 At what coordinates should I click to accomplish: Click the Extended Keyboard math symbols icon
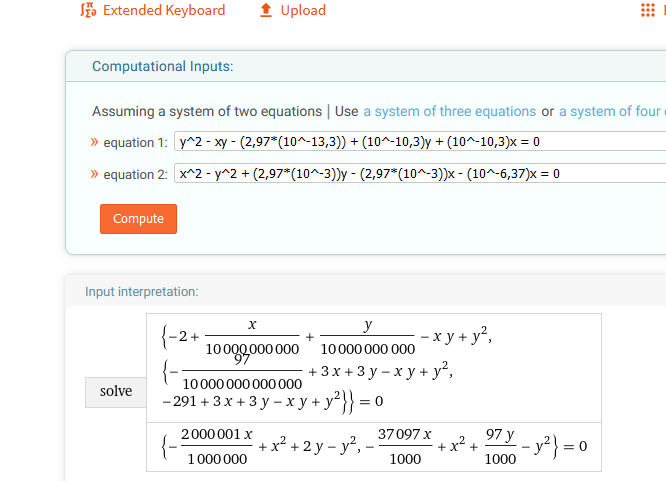pos(87,10)
